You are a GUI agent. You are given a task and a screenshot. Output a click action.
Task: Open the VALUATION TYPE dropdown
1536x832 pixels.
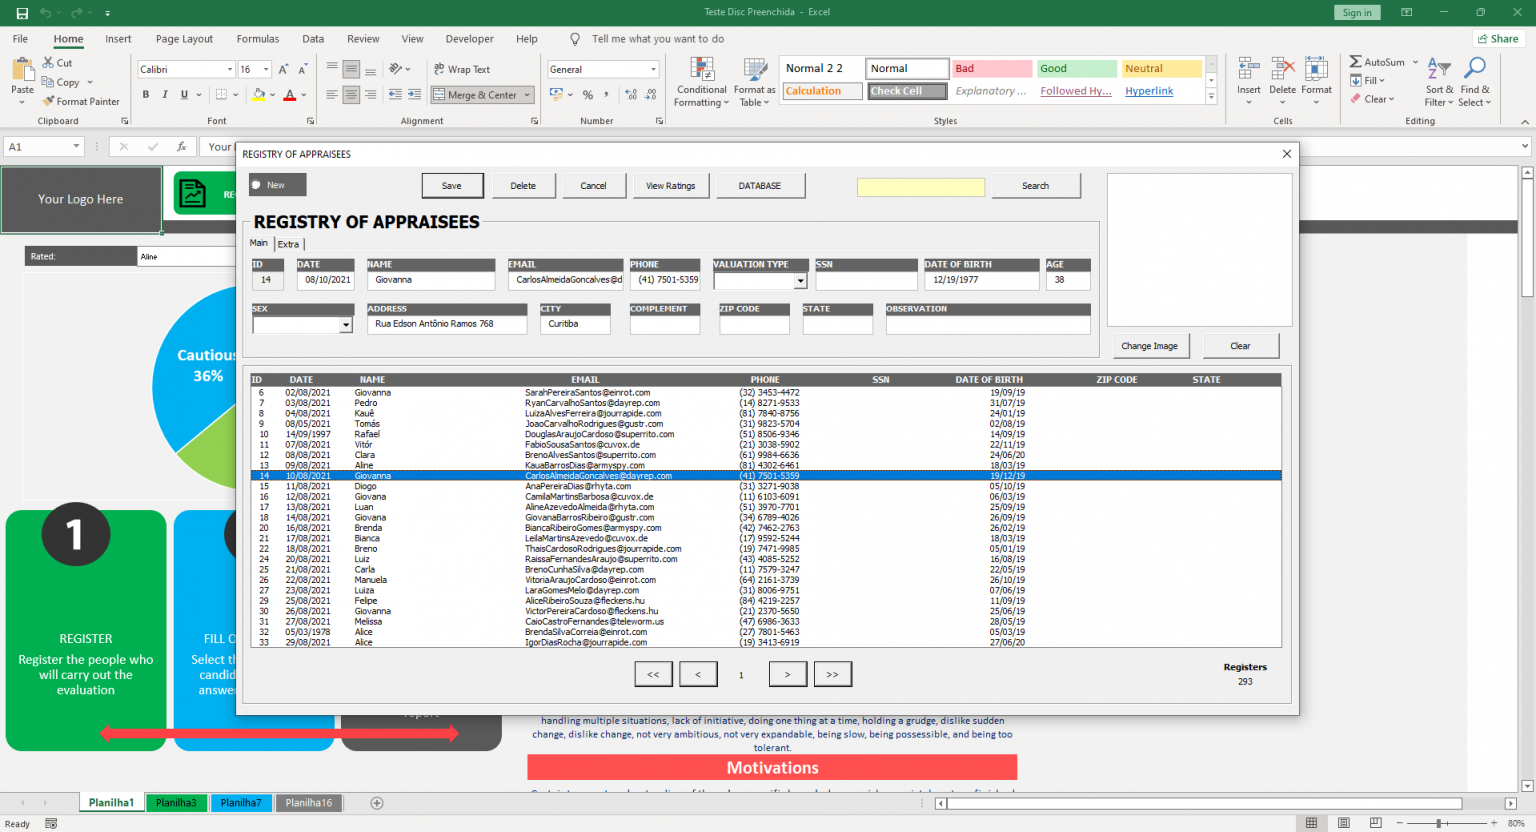click(x=802, y=281)
